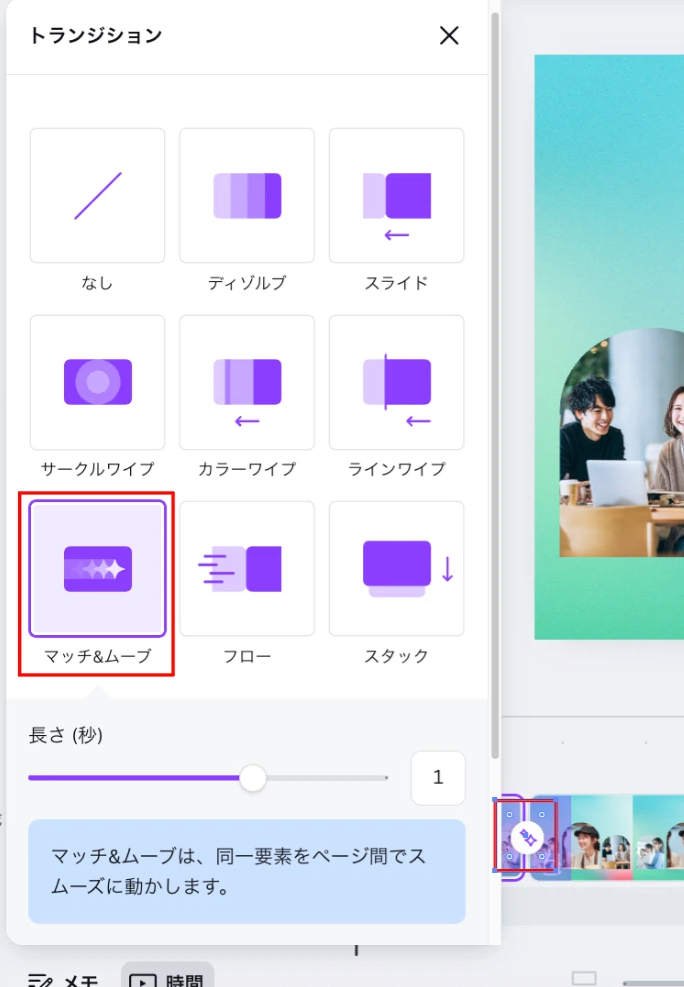Select the サークルワイプ transition
This screenshot has height=987, width=684.
point(98,382)
